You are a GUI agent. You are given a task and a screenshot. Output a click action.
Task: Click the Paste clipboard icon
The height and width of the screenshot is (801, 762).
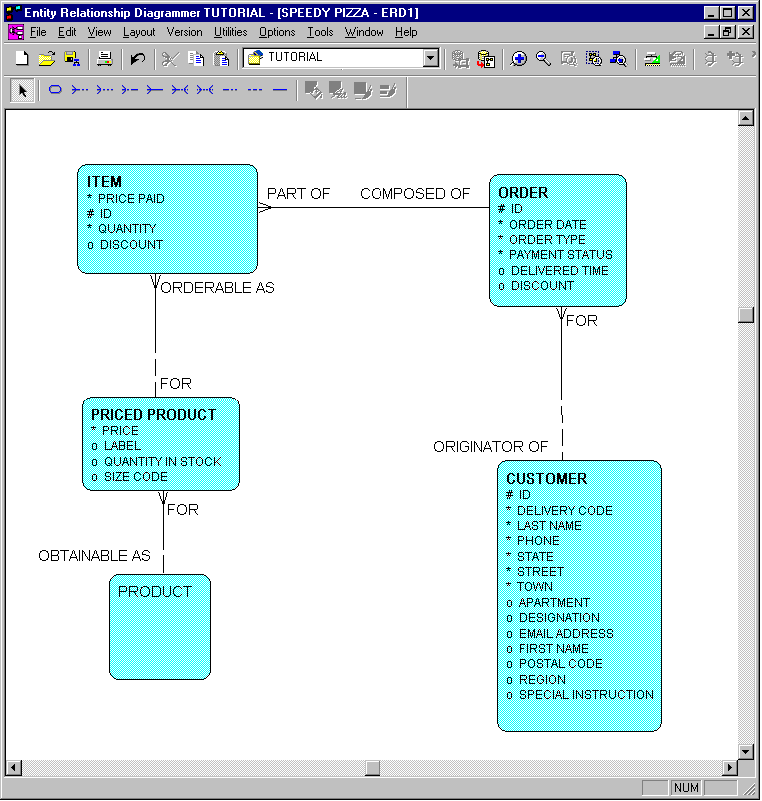pos(221,59)
